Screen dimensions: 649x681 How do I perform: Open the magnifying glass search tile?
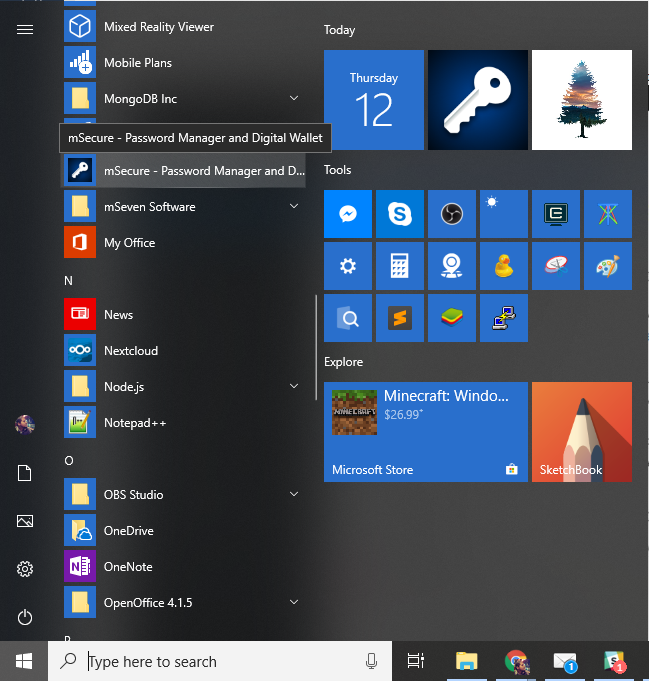[348, 318]
